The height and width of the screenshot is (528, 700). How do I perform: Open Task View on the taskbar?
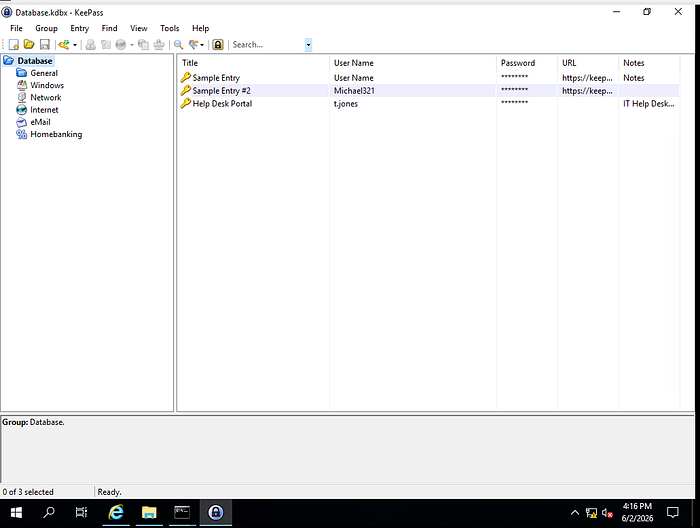pyautogui.click(x=81, y=513)
